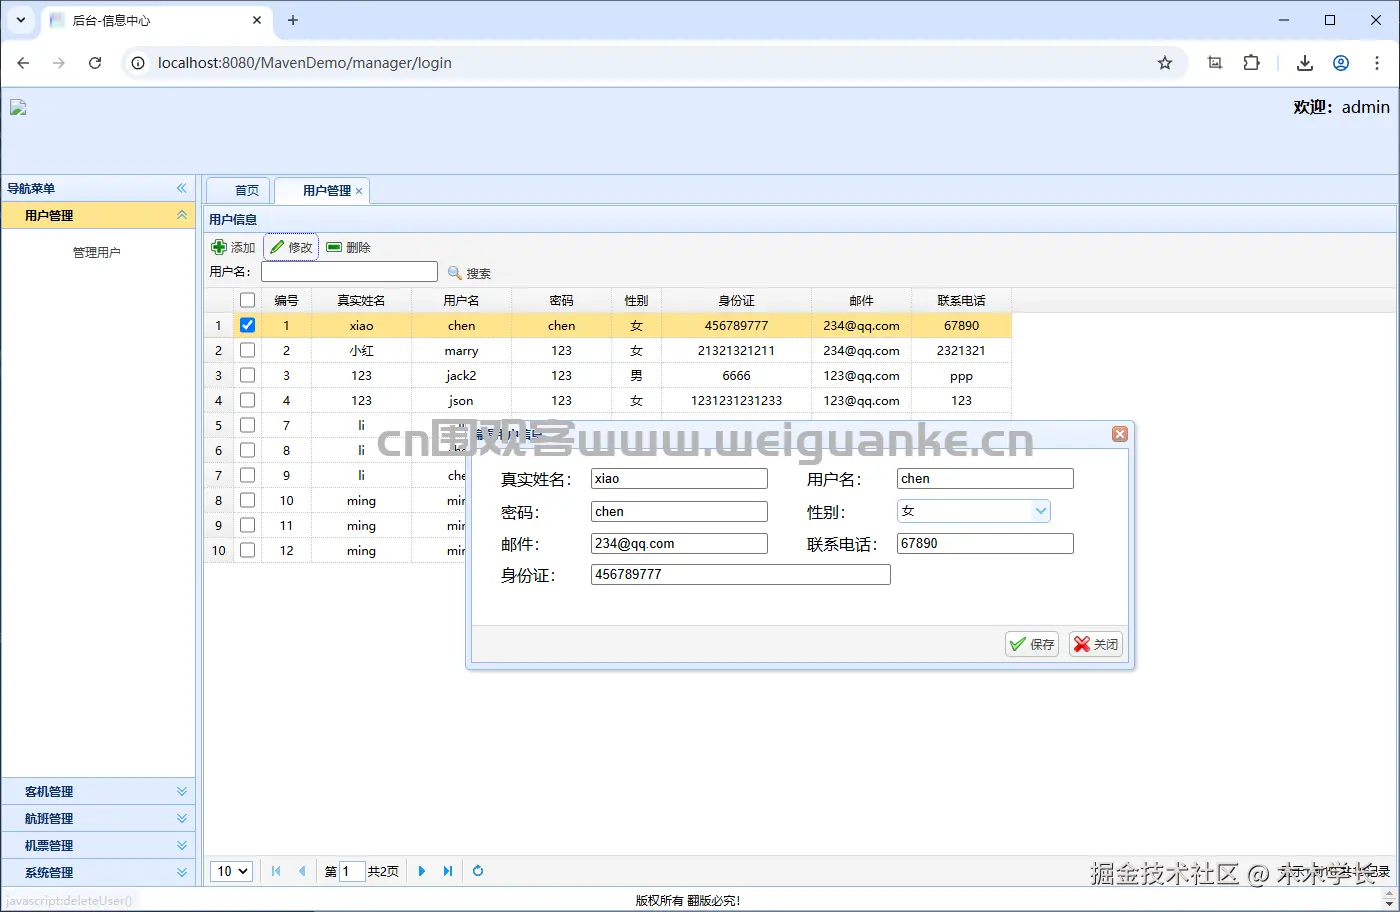Image resolution: width=1400 pixels, height=912 pixels.
Task: Go to next page with arrow icon
Action: coord(421,871)
